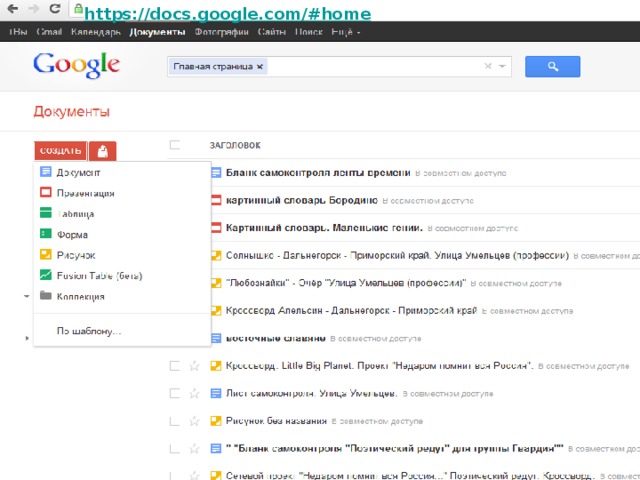This screenshot has width=640, height=480.
Task: Open "Любознайки" - Очёр Улица Умельцев drawing
Action: pos(346,283)
